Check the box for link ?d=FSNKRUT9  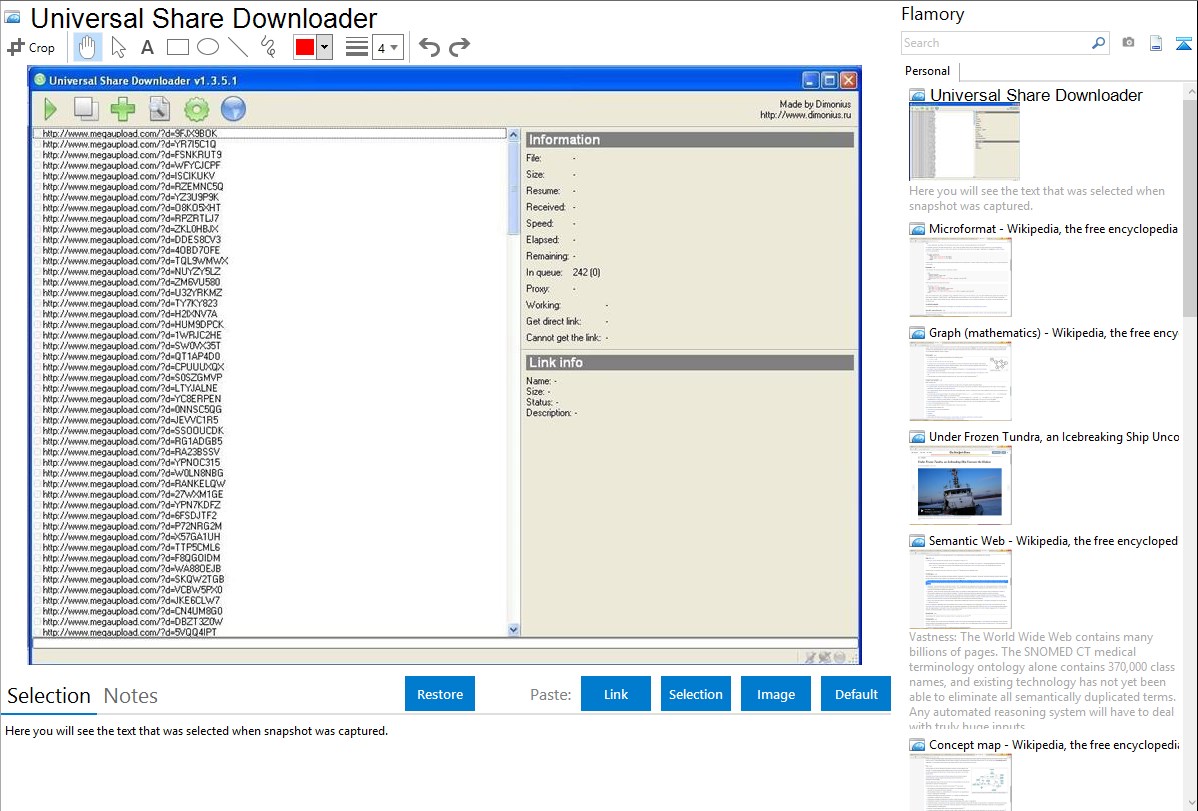(x=37, y=155)
